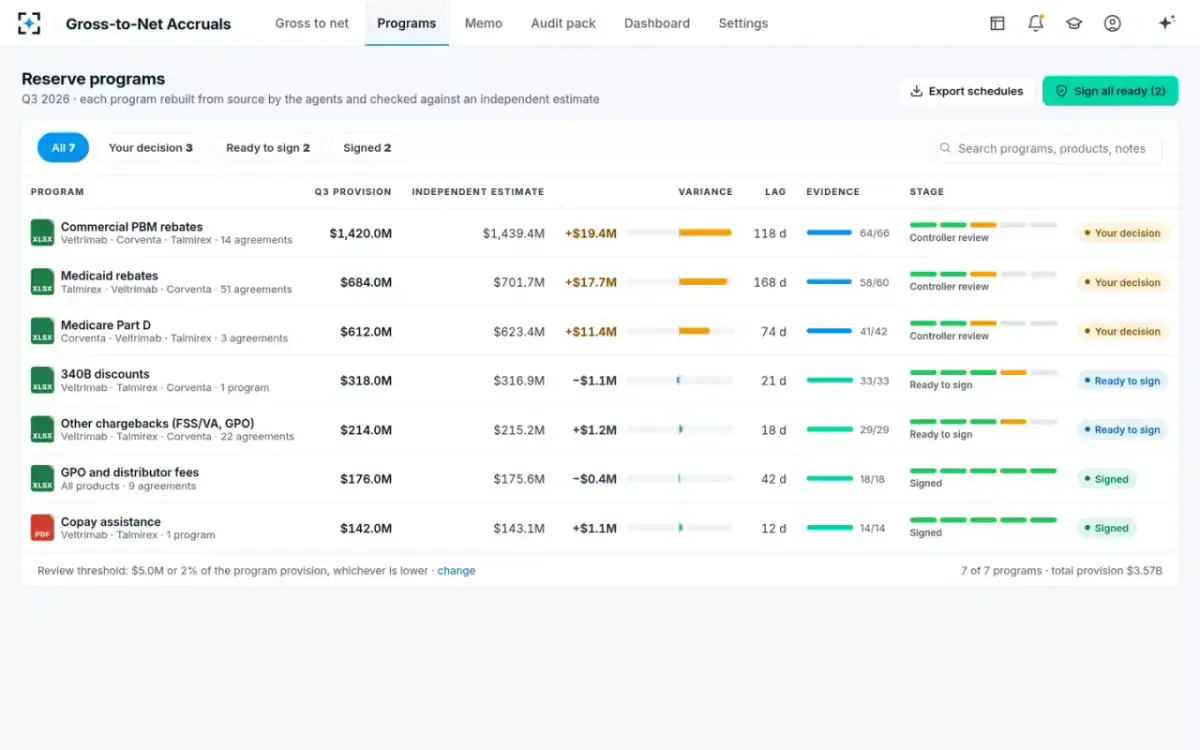Filter to Ready to sign 2

pyautogui.click(x=267, y=148)
